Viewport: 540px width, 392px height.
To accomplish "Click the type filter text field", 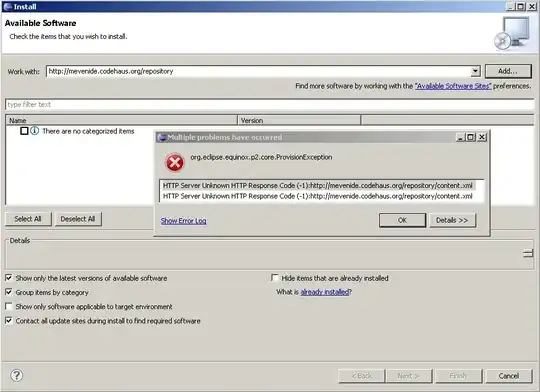I will coord(270,104).
